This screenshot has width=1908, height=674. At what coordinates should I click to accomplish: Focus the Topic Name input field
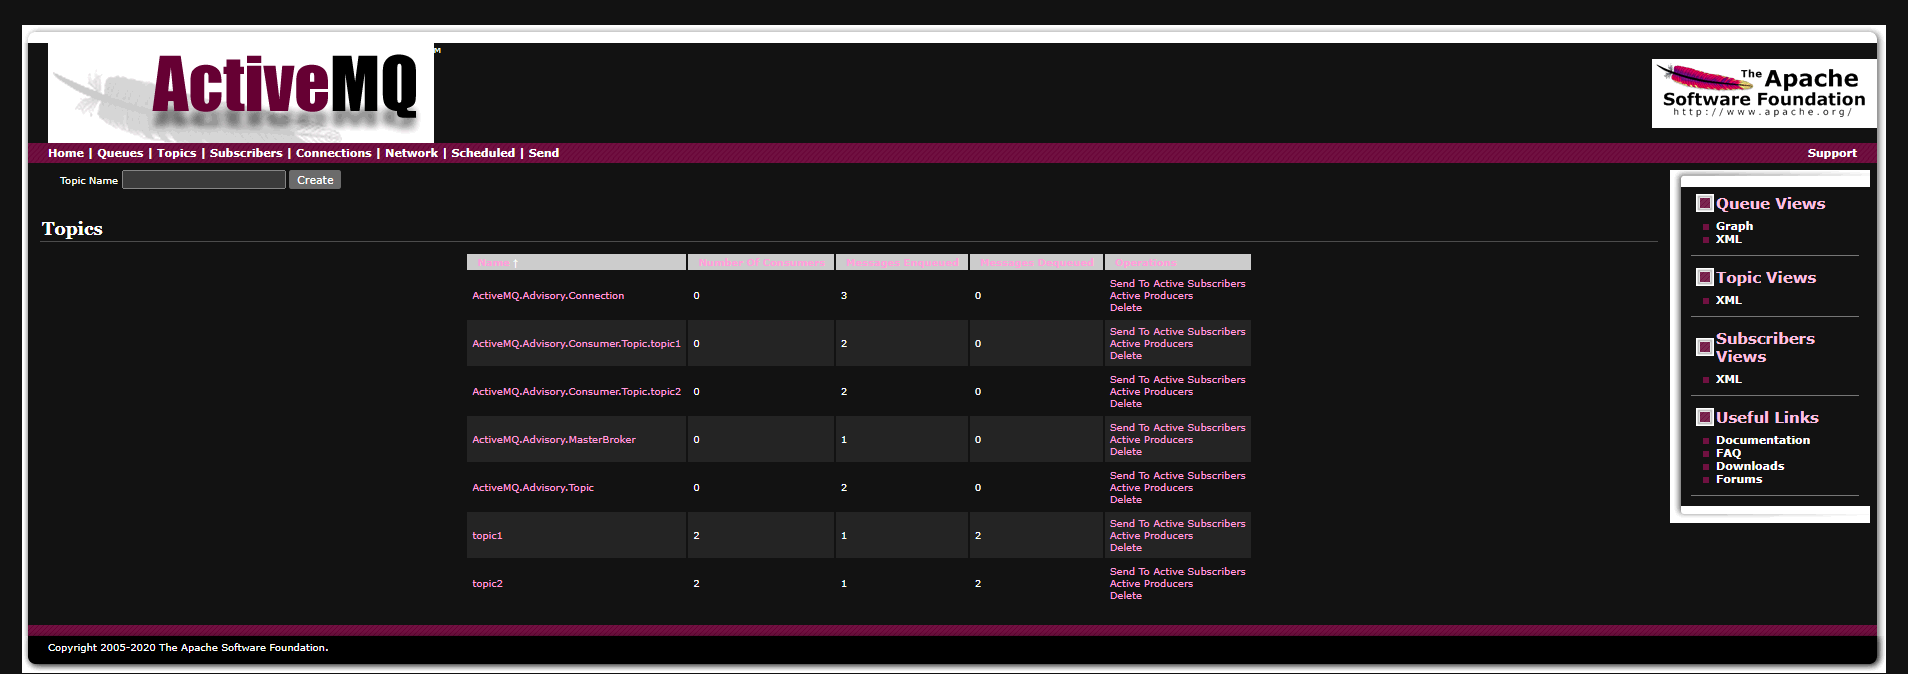click(204, 180)
